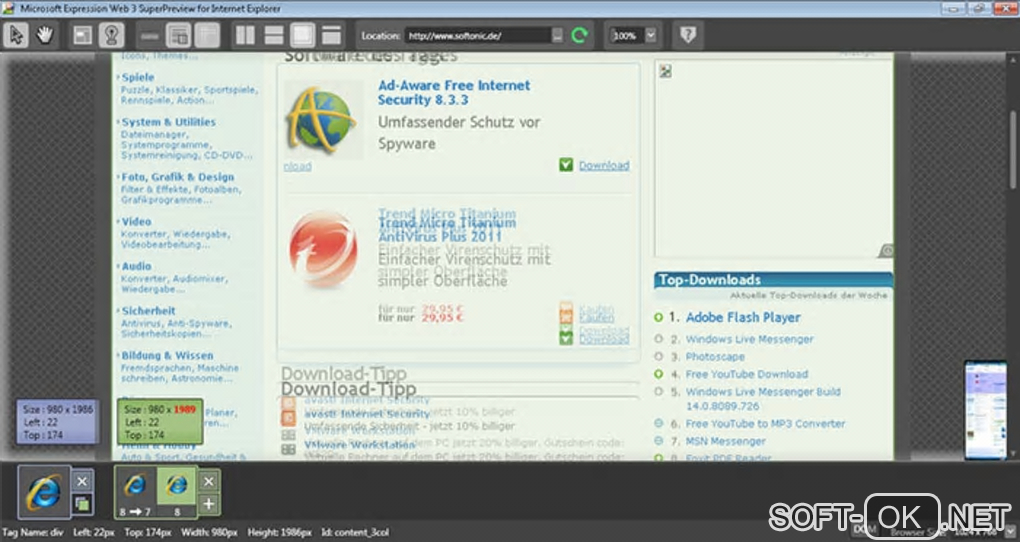This screenshot has height=542, width=1020.
Task: Select the Selection Mode pointer tool
Action: (x=16, y=34)
